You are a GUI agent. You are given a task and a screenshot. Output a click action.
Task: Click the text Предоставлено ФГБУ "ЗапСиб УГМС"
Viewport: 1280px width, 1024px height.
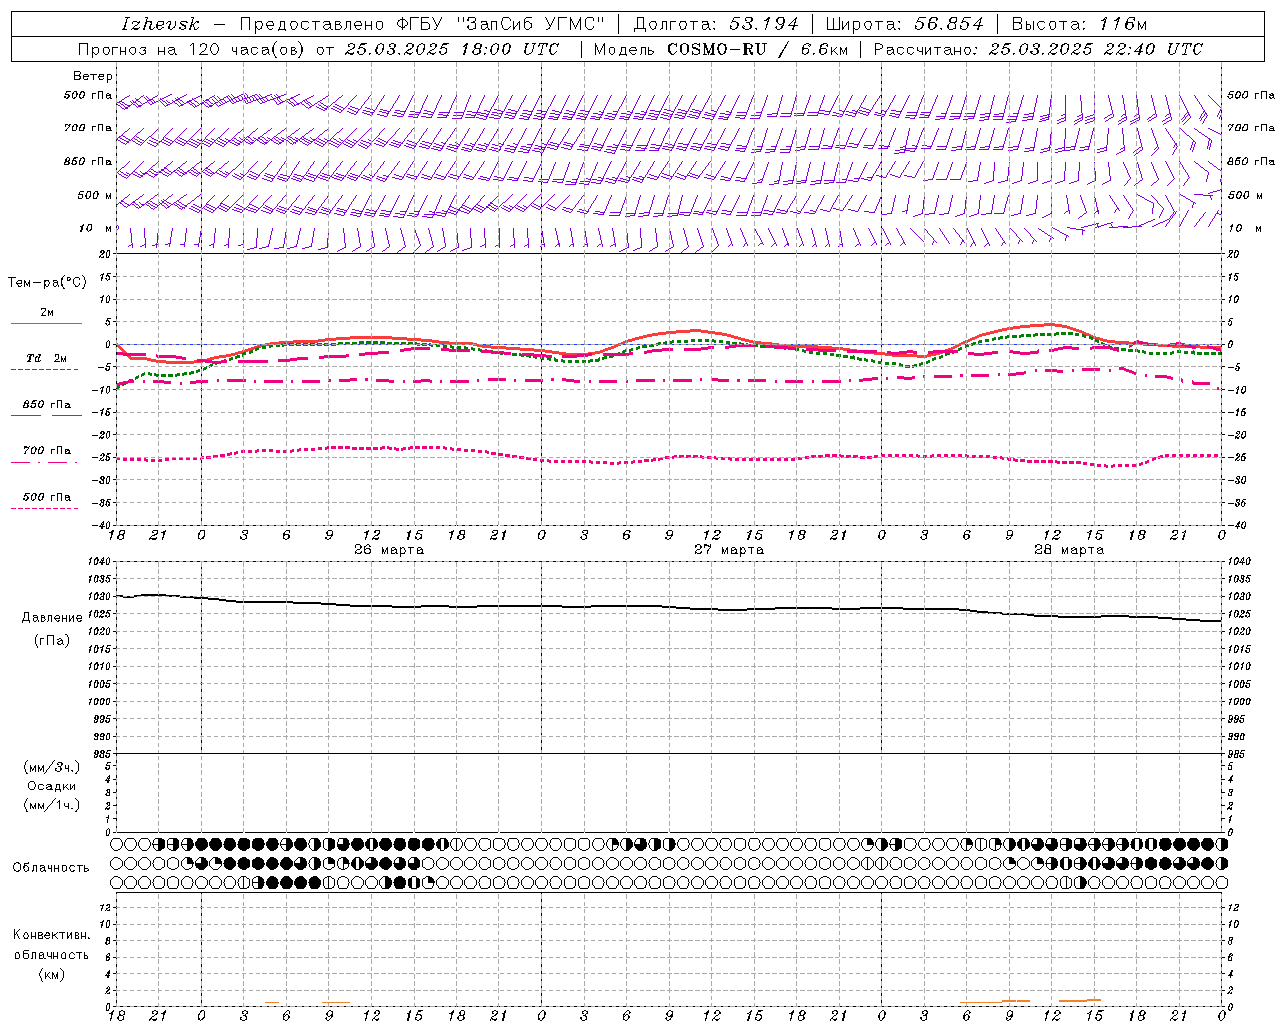tap(422, 24)
